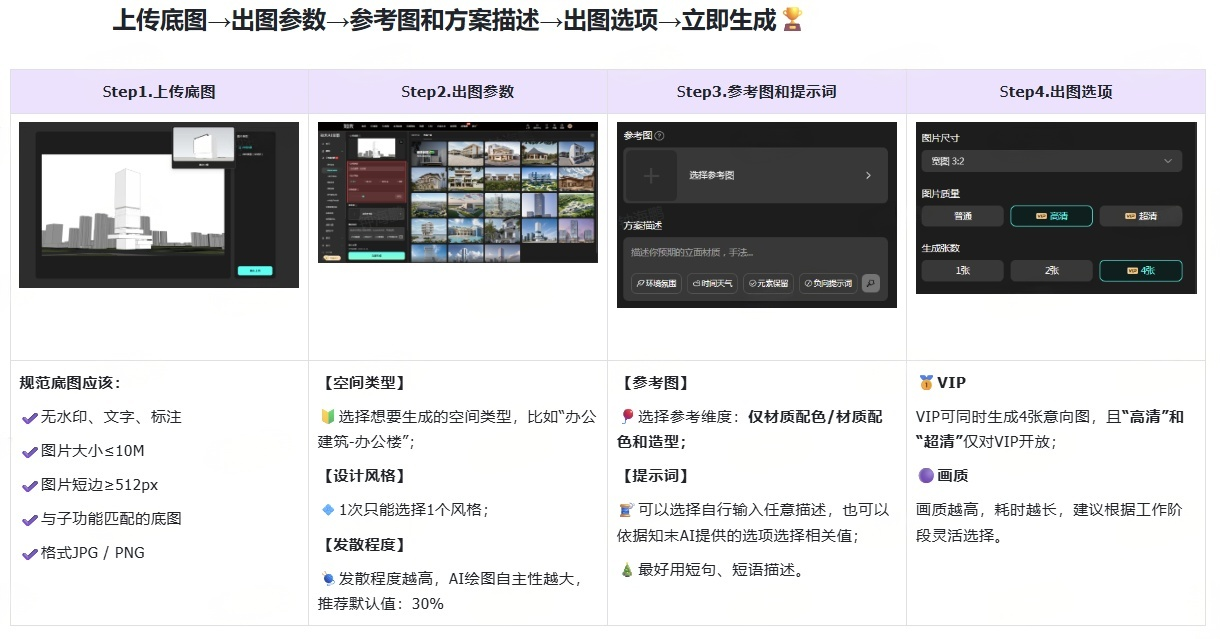Click the magnifier icon in 方案描述 box
This screenshot has height=639, width=1220.
coord(871,284)
